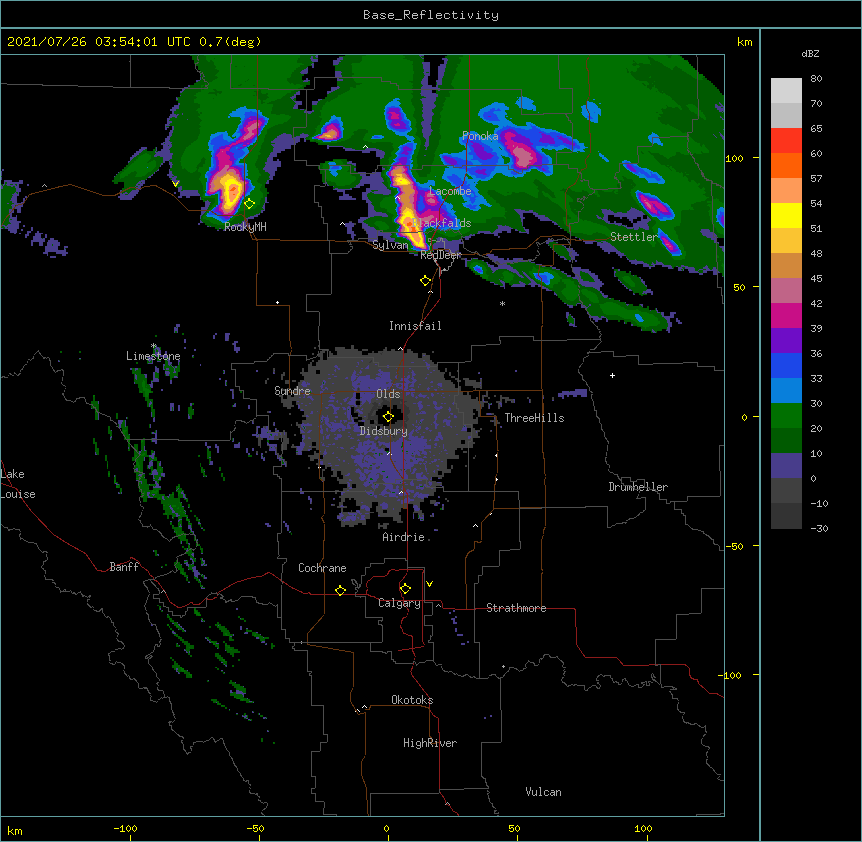Pick the magenta swatch between 42 and 39 dBZ

coord(786,315)
